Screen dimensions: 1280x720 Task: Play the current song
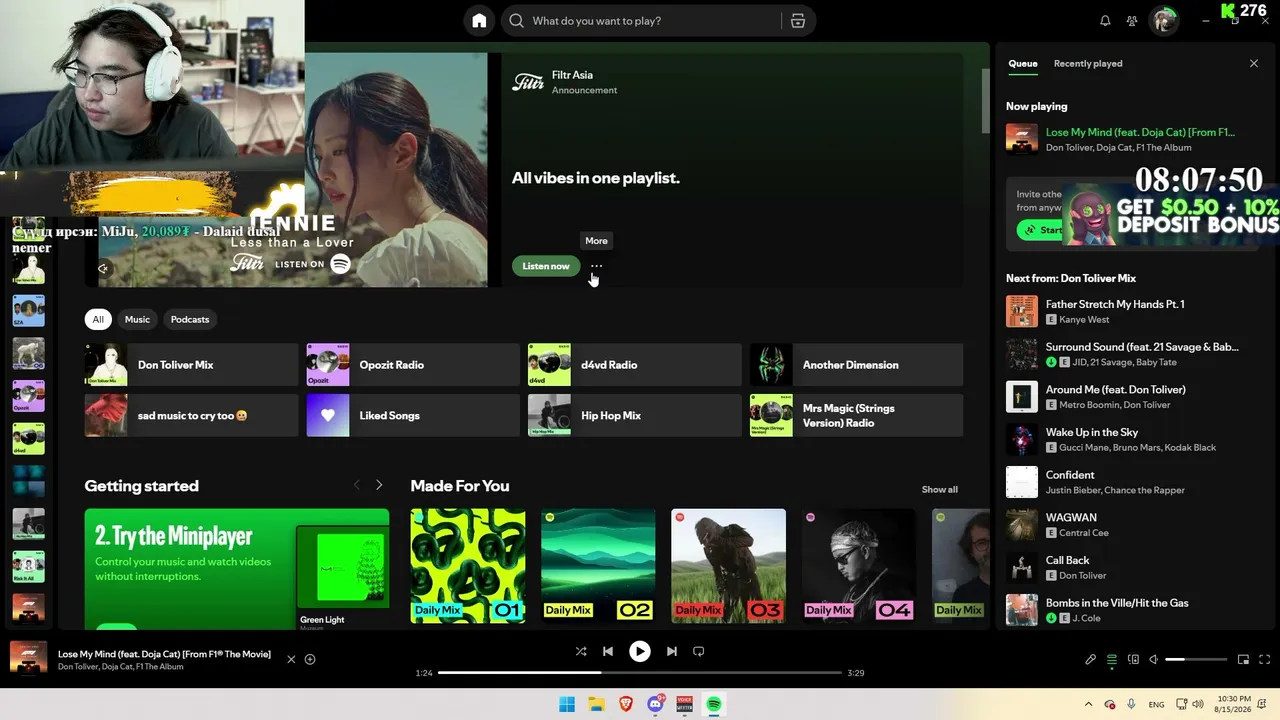pyautogui.click(x=640, y=651)
